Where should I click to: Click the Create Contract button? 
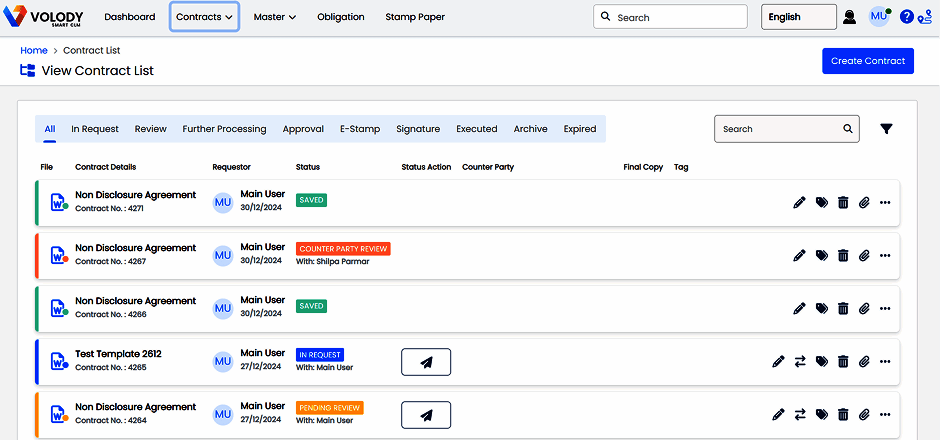867,61
